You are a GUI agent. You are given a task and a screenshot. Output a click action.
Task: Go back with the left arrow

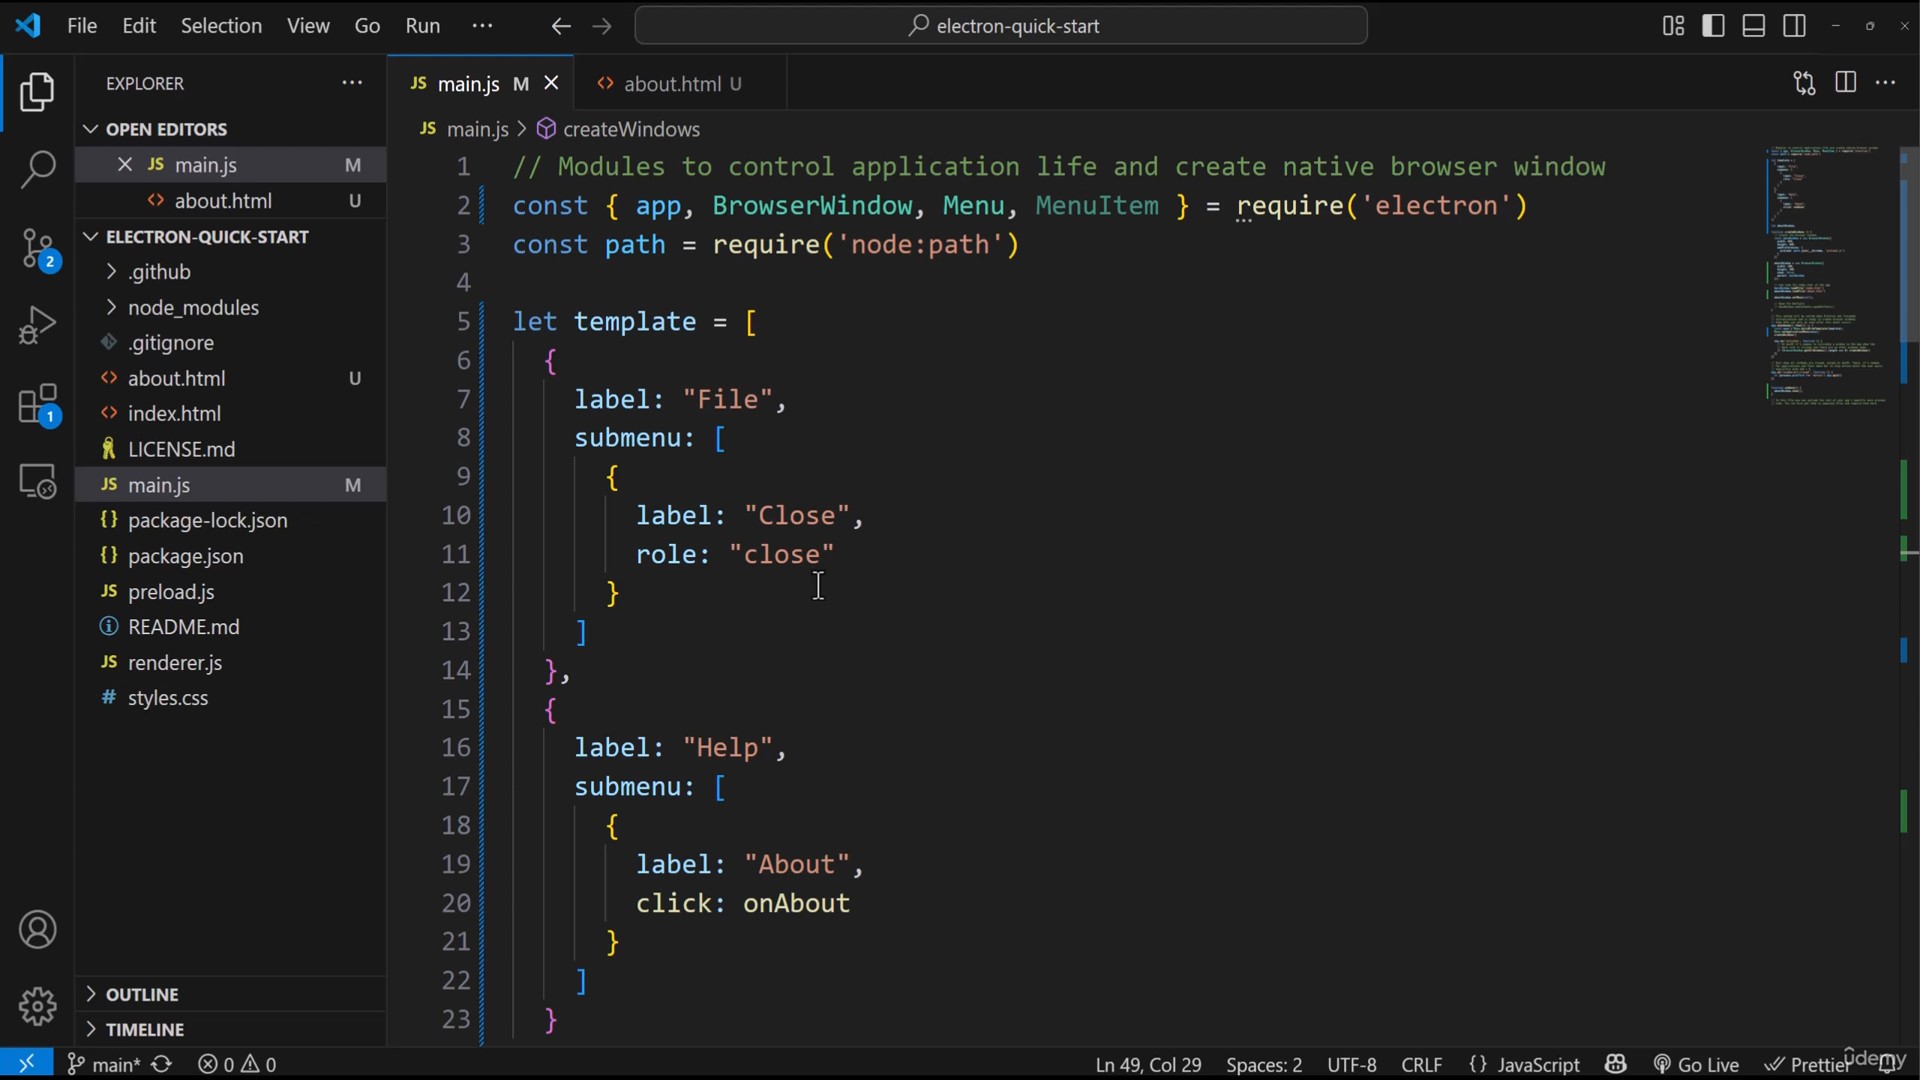point(561,26)
